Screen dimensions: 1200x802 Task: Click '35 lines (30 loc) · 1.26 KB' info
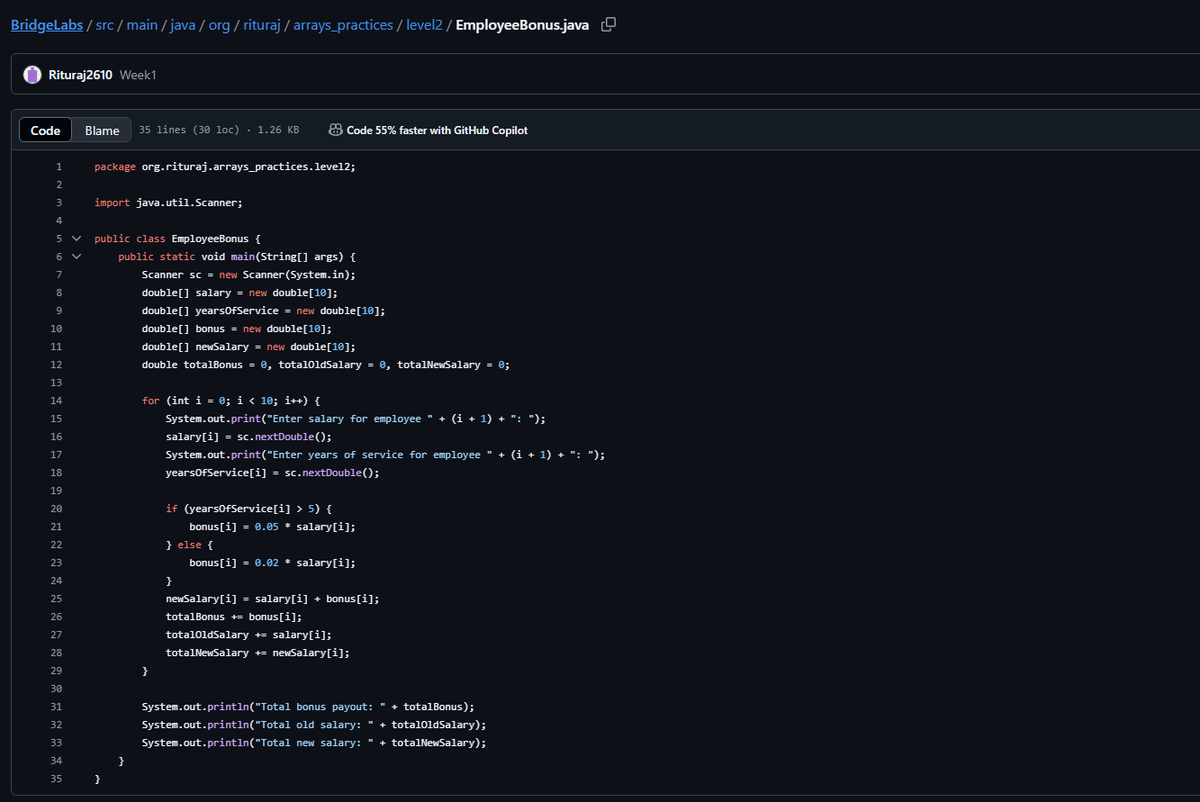(x=219, y=130)
